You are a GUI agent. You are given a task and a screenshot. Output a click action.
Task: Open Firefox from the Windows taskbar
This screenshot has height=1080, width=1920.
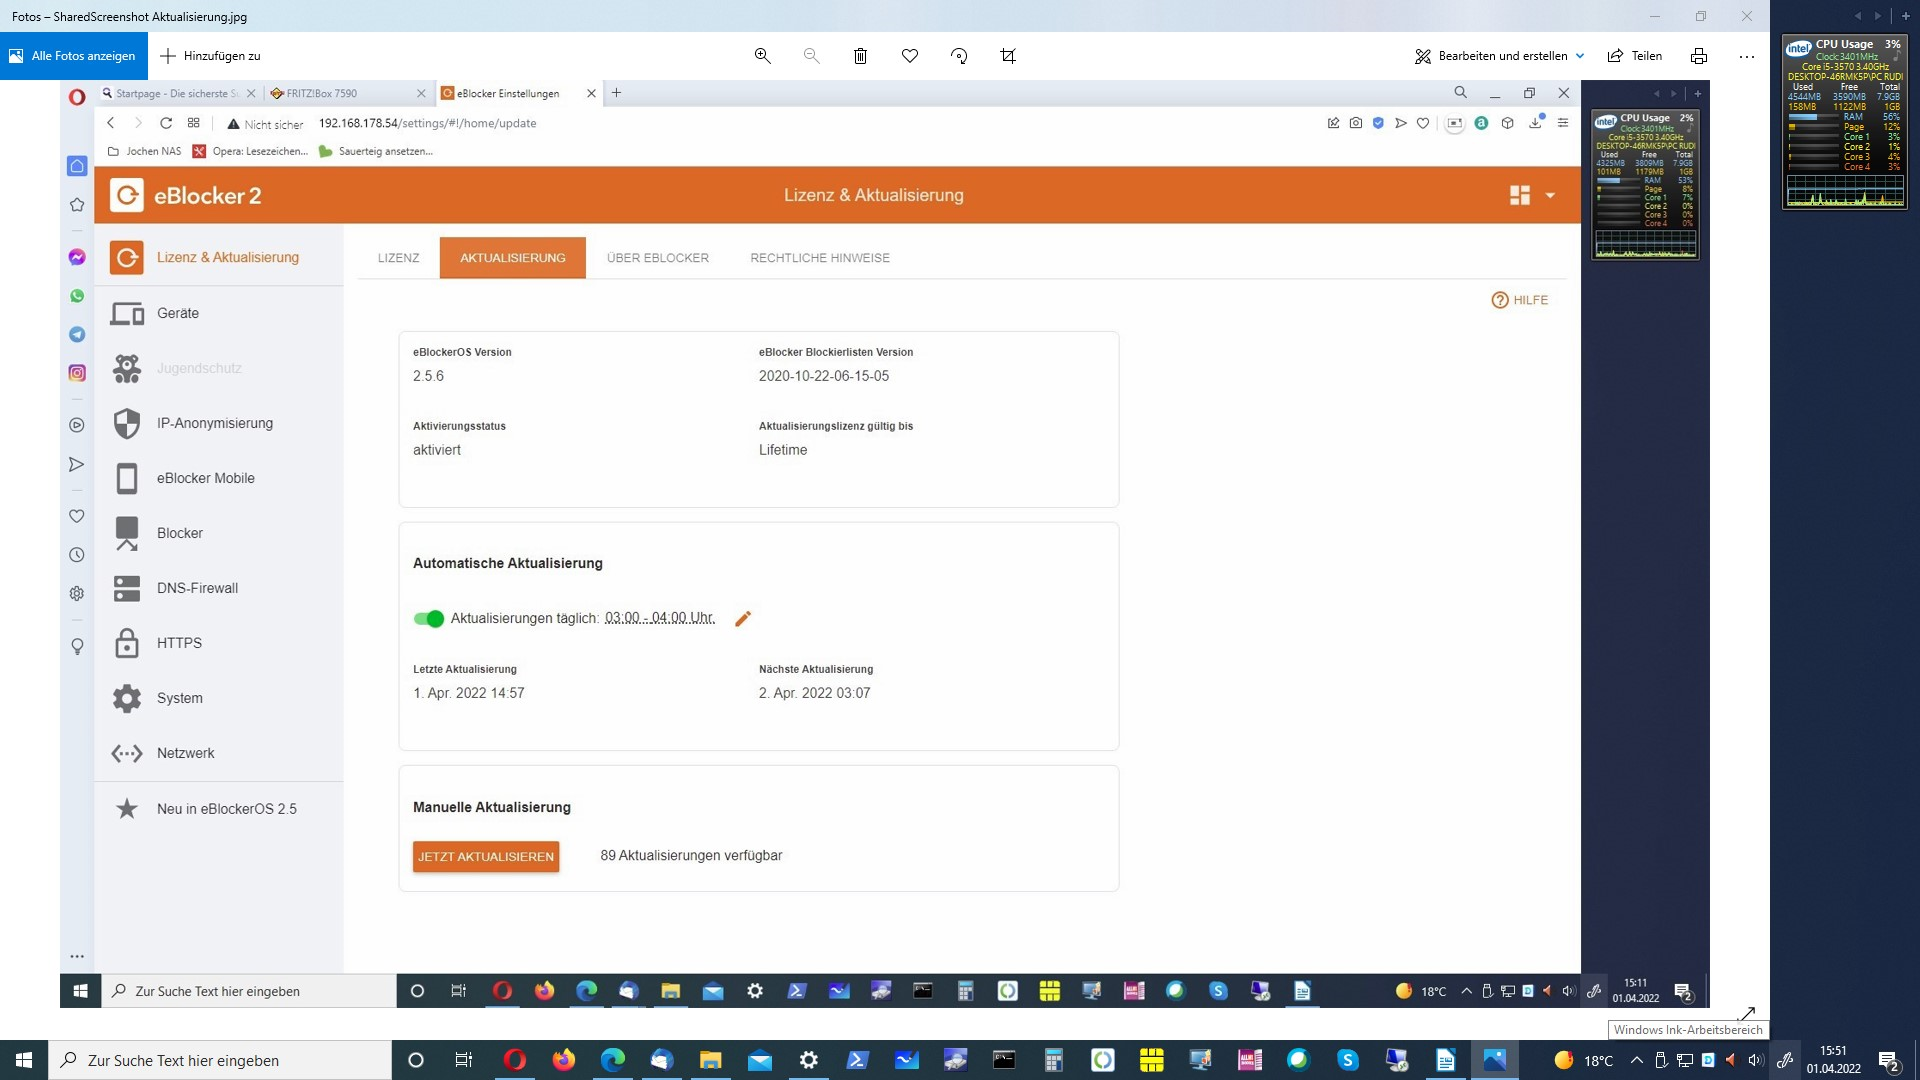pyautogui.click(x=564, y=1060)
